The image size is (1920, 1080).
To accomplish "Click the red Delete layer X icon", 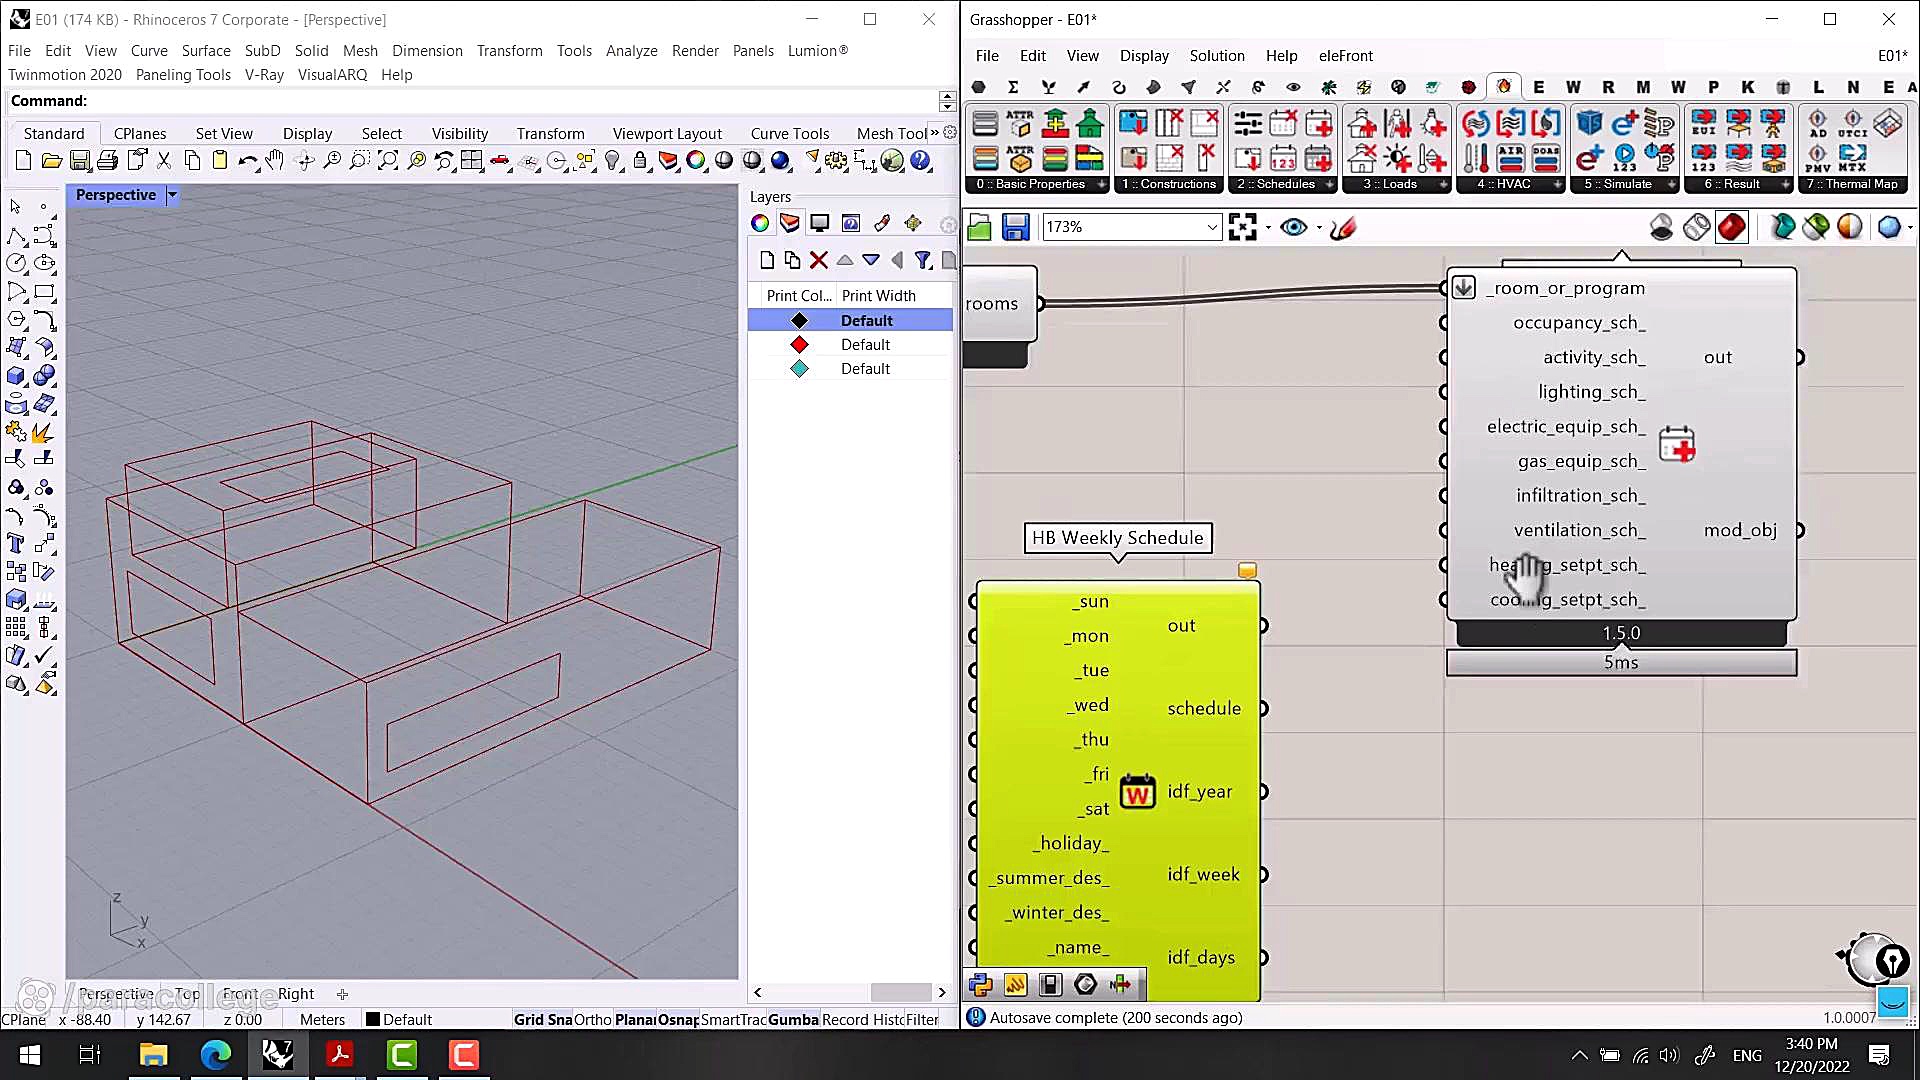I will (819, 261).
